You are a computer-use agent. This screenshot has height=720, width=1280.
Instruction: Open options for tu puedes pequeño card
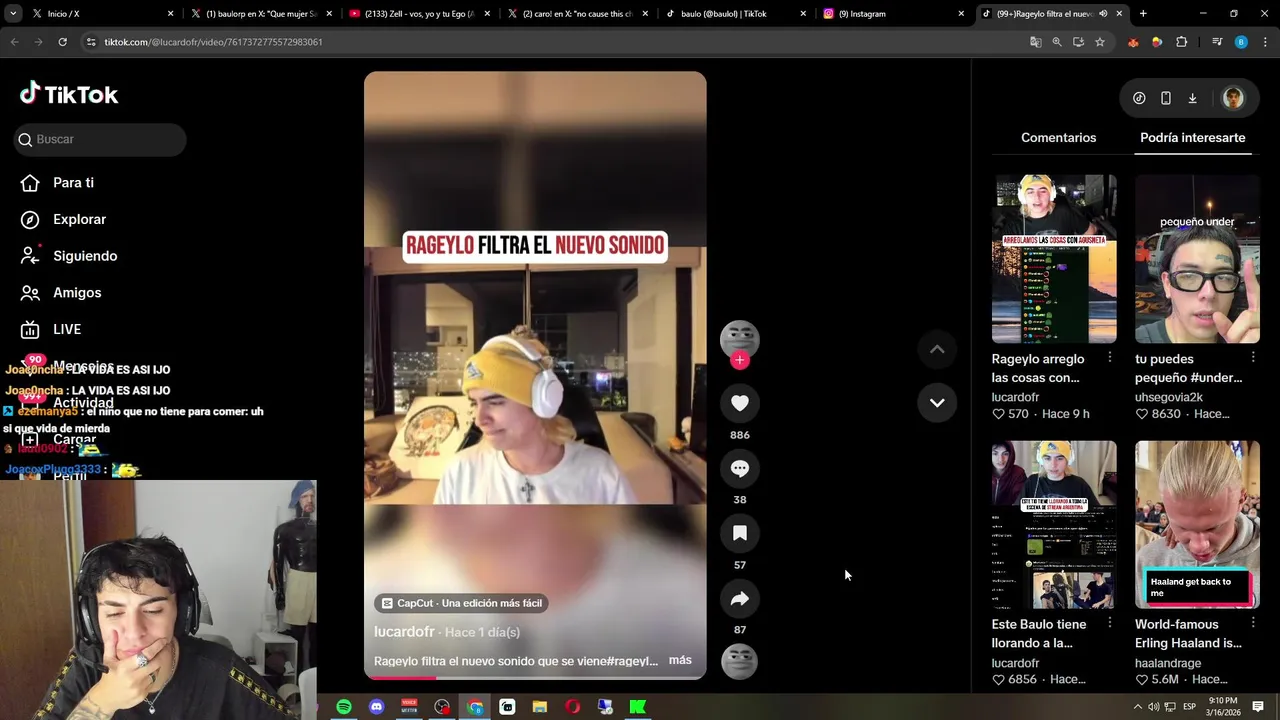[x=1253, y=357]
